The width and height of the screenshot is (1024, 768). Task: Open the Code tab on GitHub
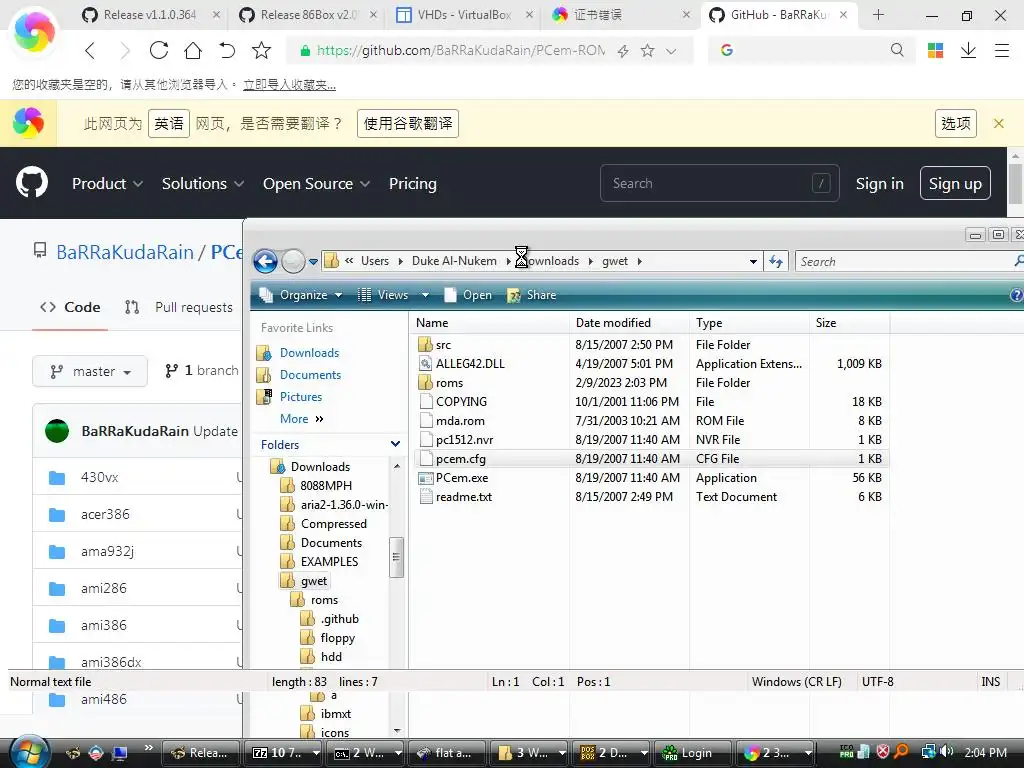tap(70, 307)
